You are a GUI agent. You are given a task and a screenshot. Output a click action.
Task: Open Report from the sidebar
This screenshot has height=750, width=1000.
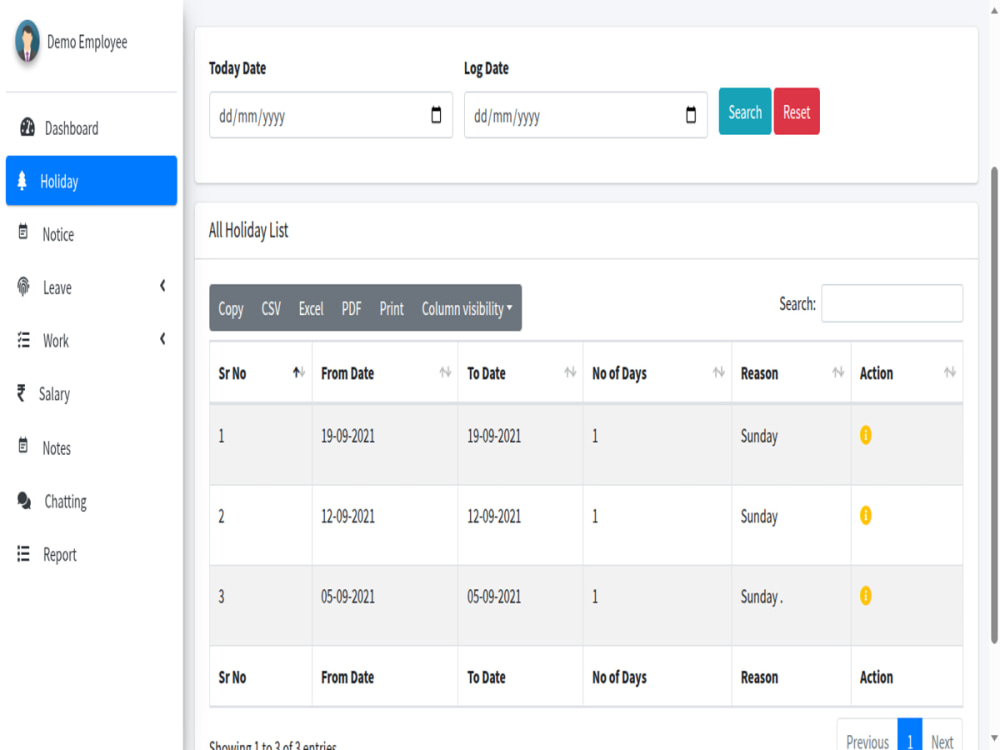pyautogui.click(x=91, y=554)
